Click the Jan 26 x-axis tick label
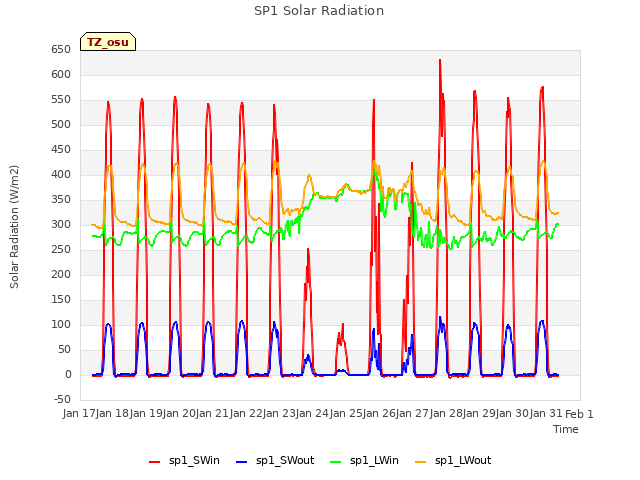 [380, 413]
